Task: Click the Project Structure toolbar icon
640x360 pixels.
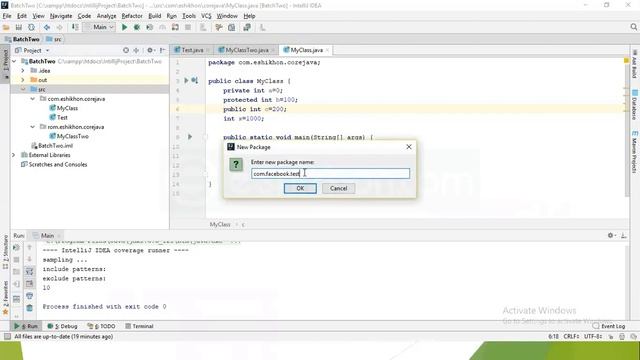Action: click(x=231, y=27)
